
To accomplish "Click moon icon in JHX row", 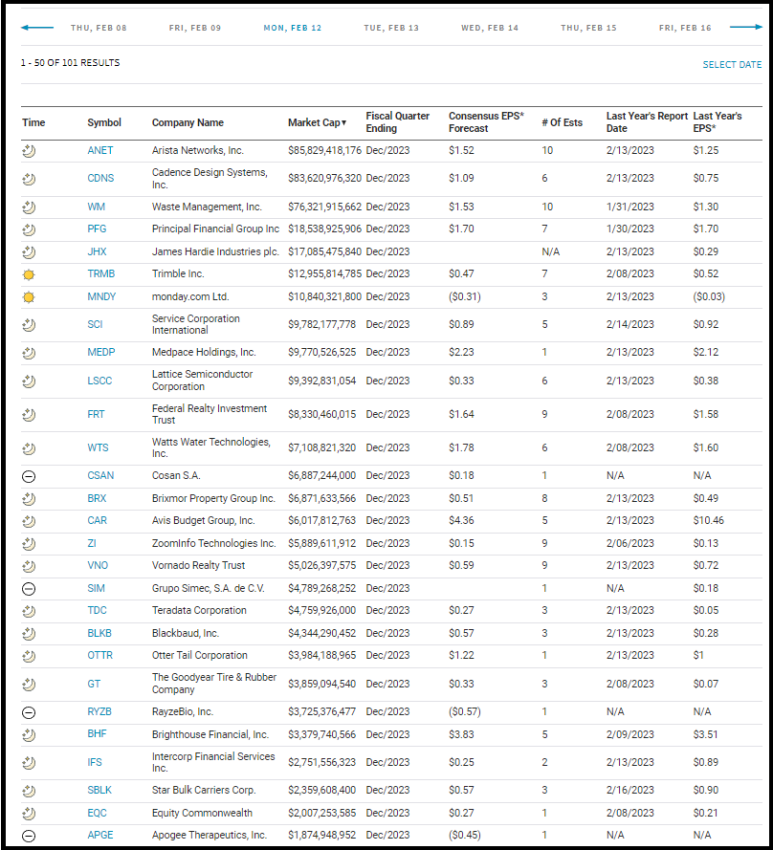I will (x=29, y=252).
